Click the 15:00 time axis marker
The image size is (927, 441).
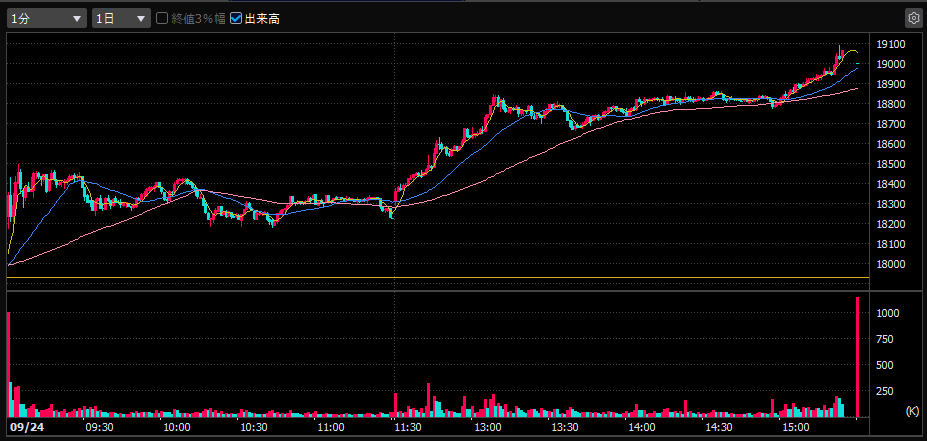[796, 427]
